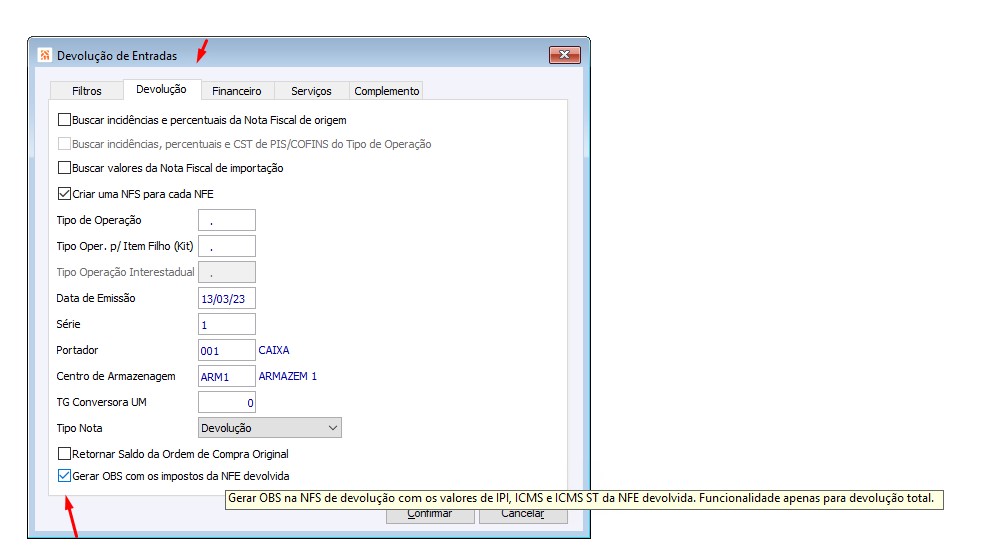Click the Tipo Oper. p/ Item Filho (Kit) label
Image resolution: width=987 pixels, height=553 pixels.
pos(125,245)
